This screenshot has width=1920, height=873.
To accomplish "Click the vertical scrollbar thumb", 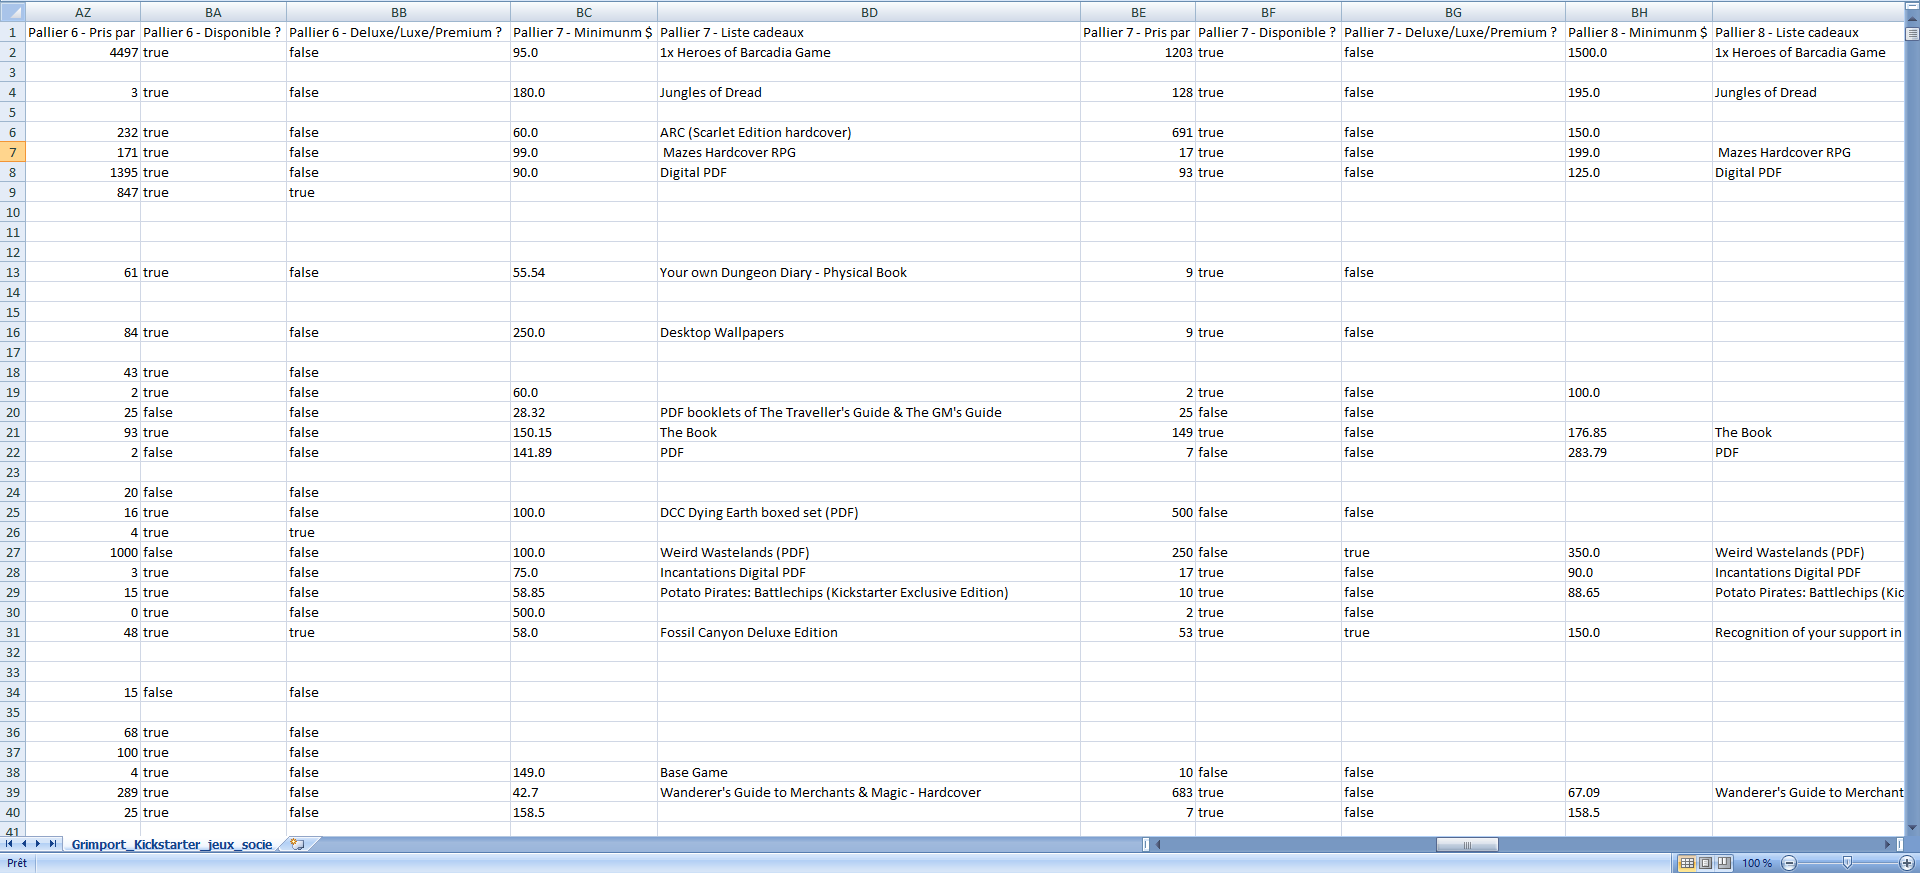I will tap(1912, 33).
